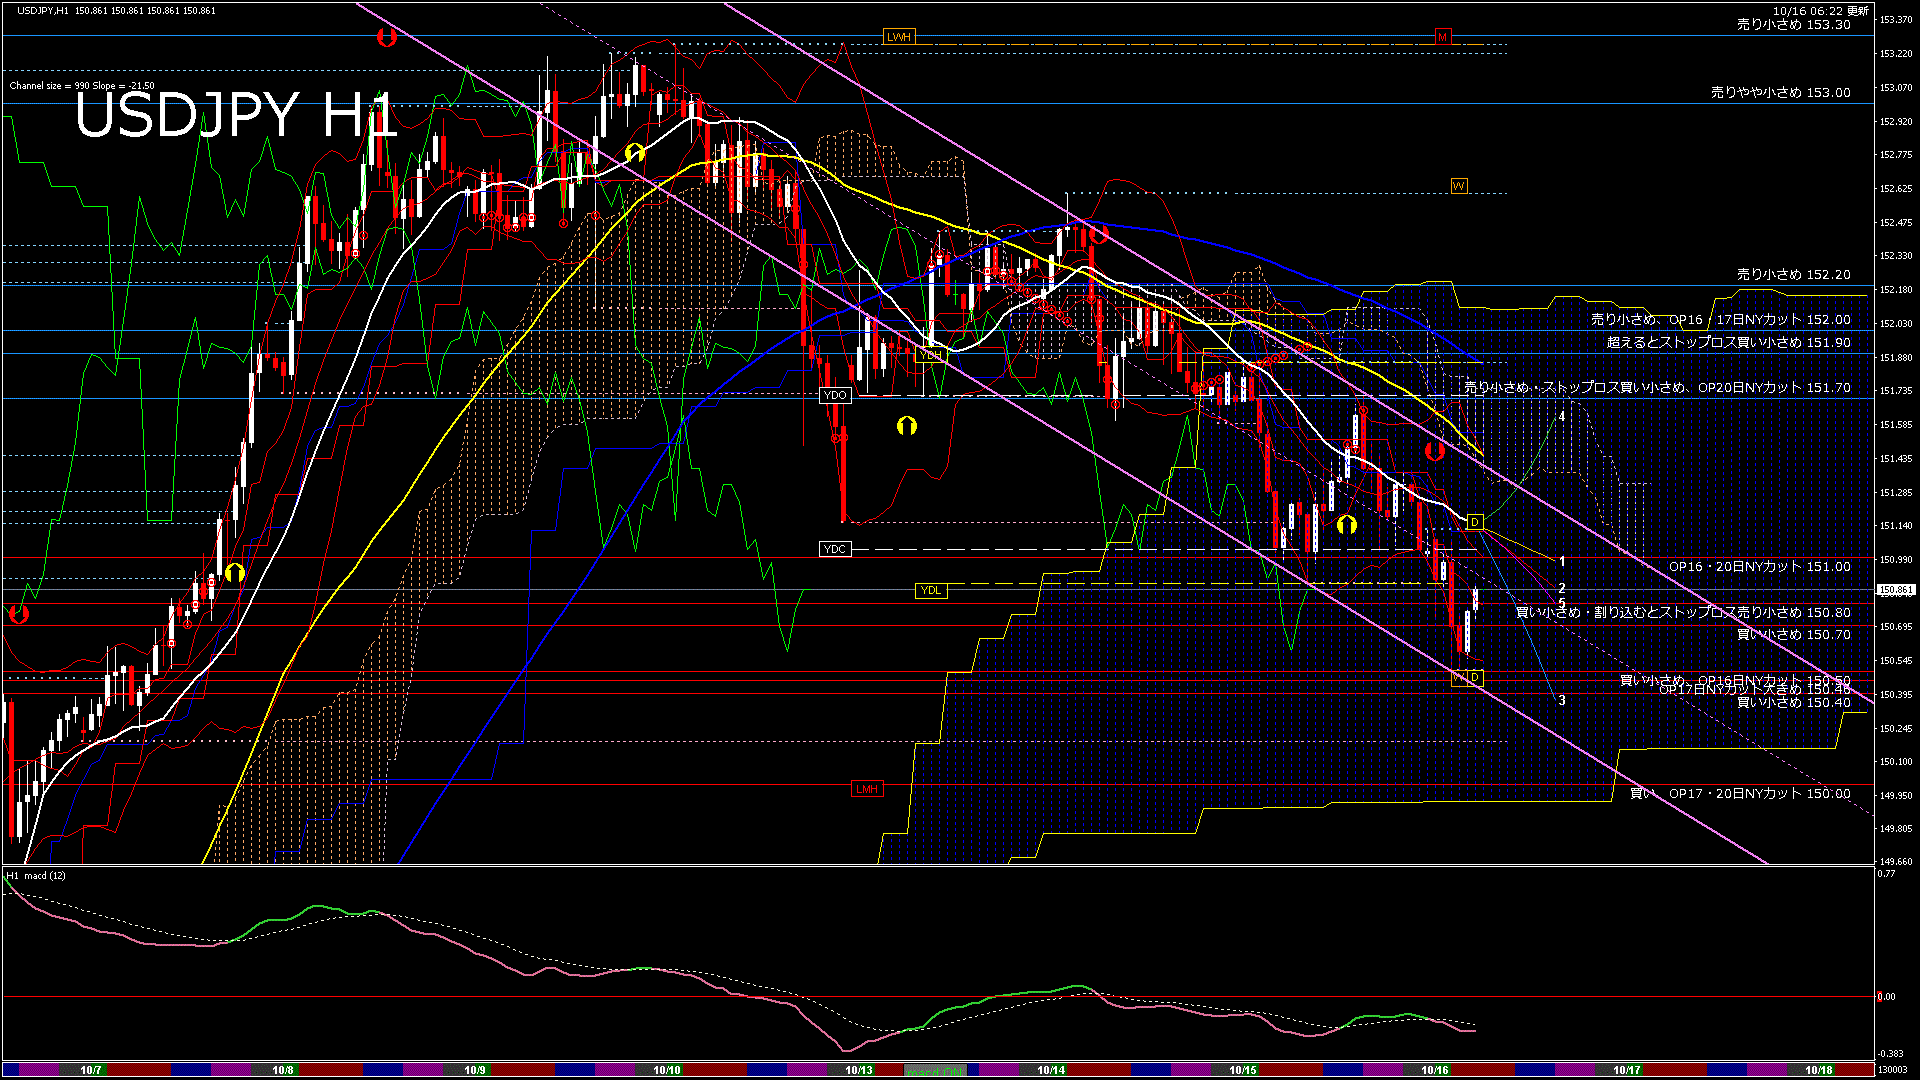Click the red down arrow above the yellow D marker

click(1435, 451)
